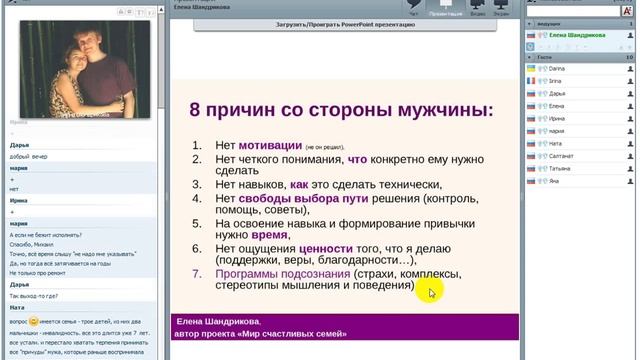Click the Russian flag next to Татьяна

[531, 169]
